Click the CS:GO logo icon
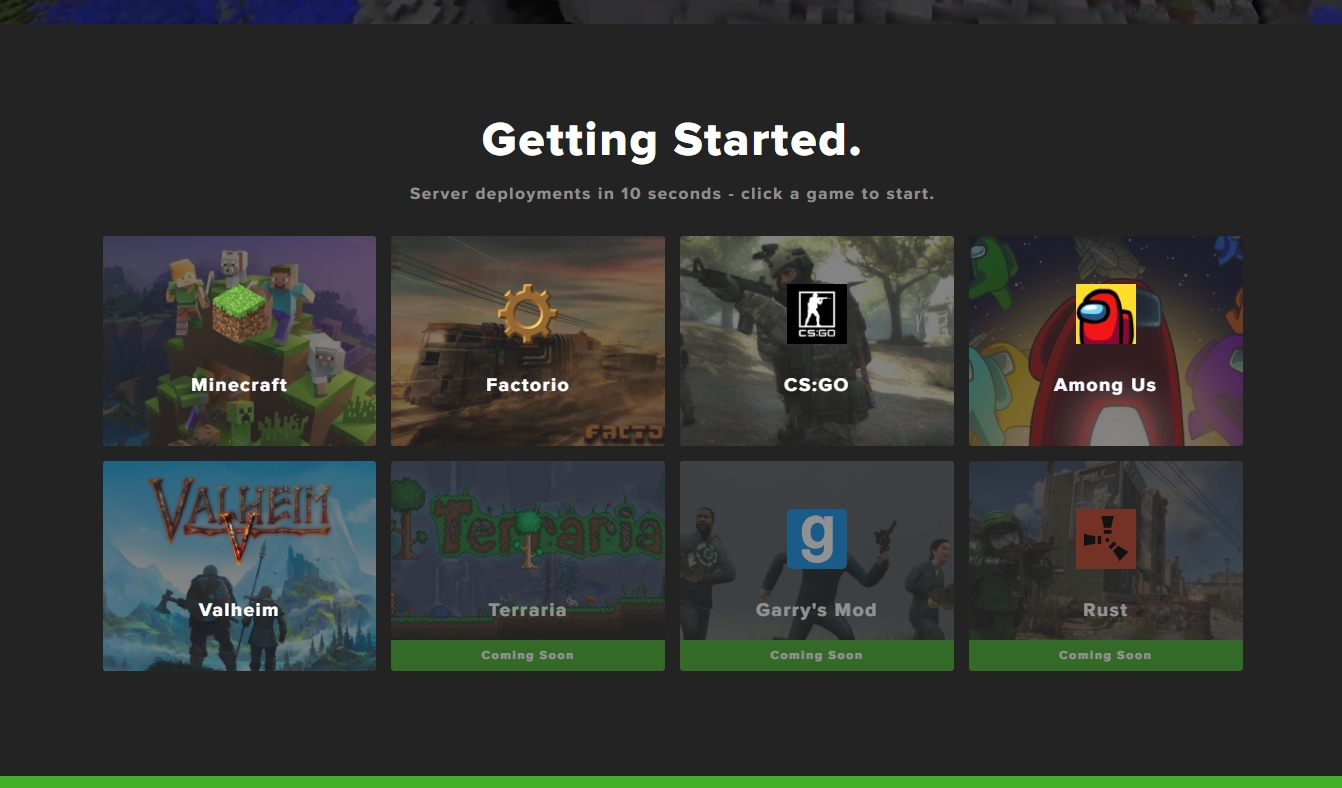1342x788 pixels. click(816, 313)
